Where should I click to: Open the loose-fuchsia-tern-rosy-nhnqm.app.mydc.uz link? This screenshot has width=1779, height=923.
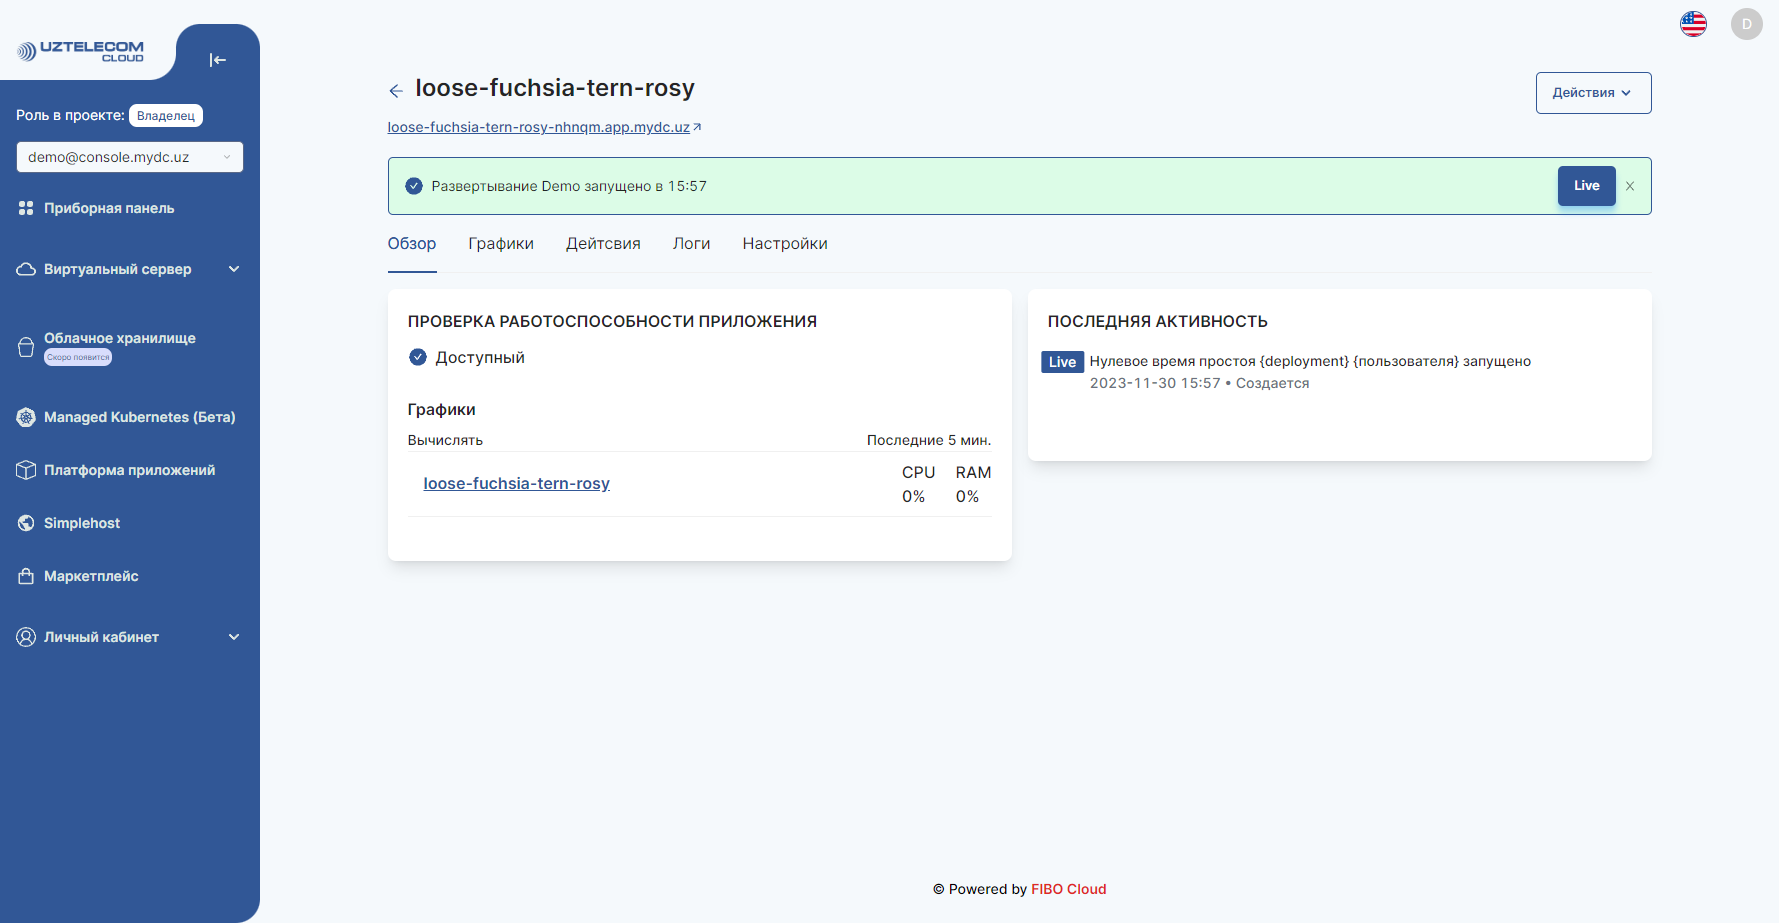click(x=539, y=127)
